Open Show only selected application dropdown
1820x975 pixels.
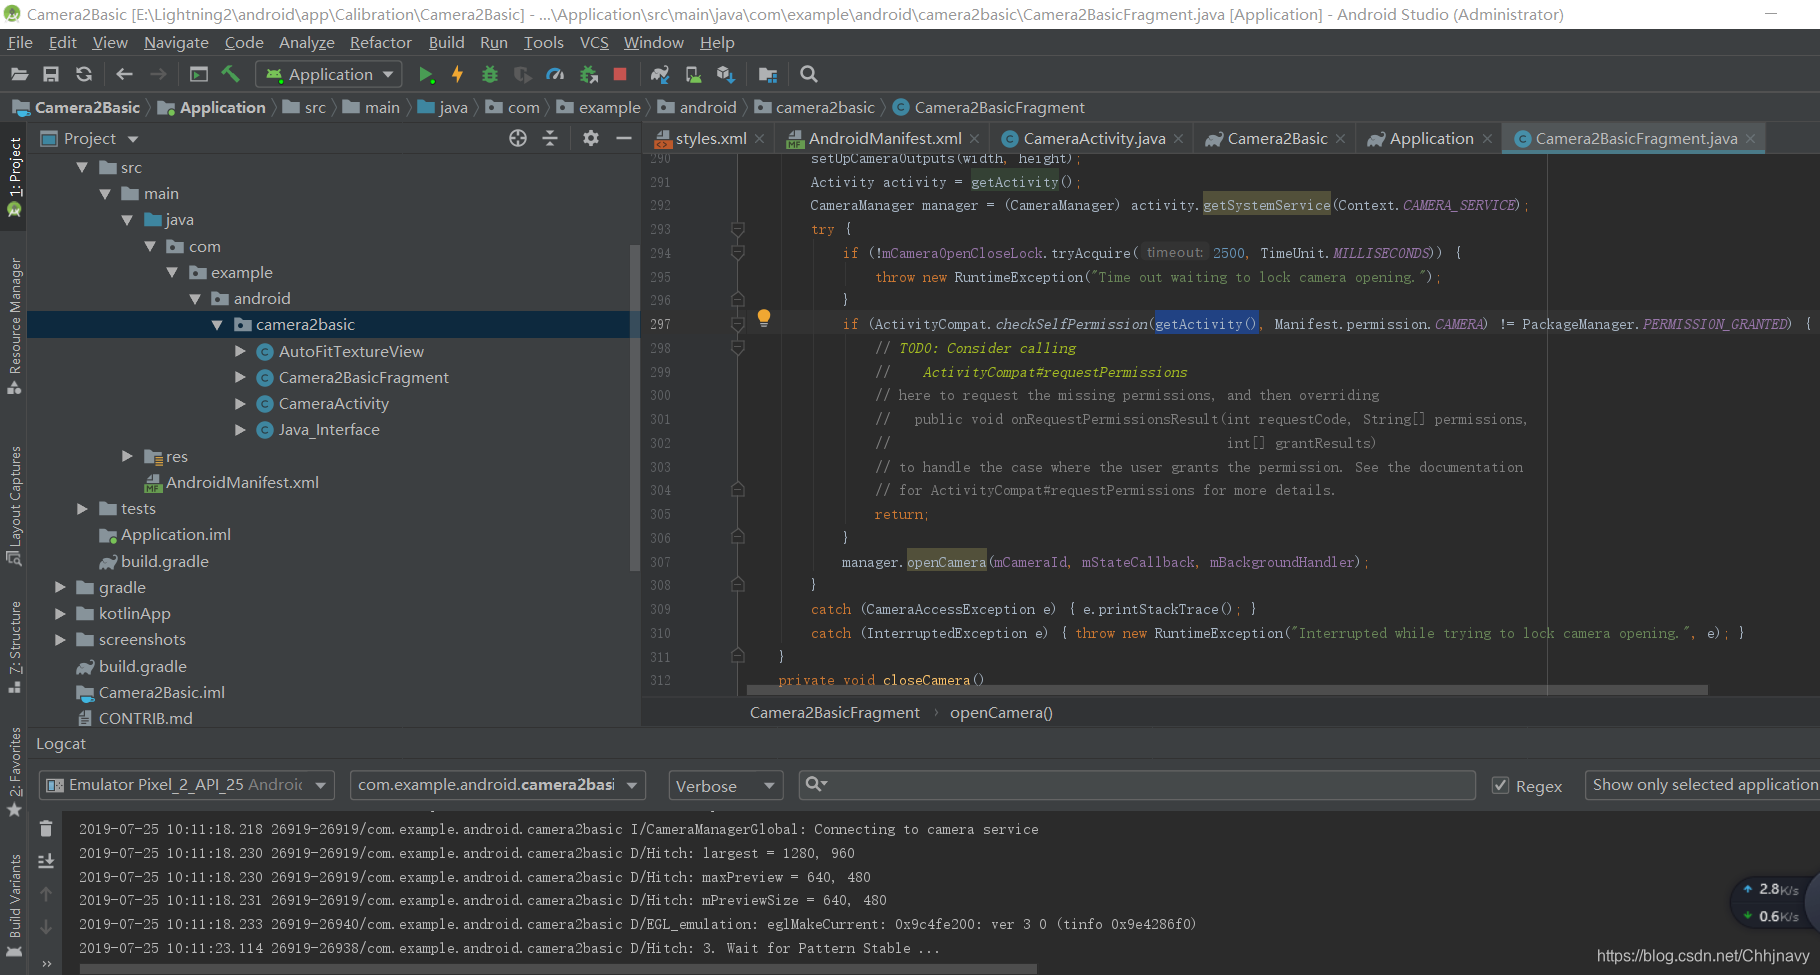(1702, 785)
